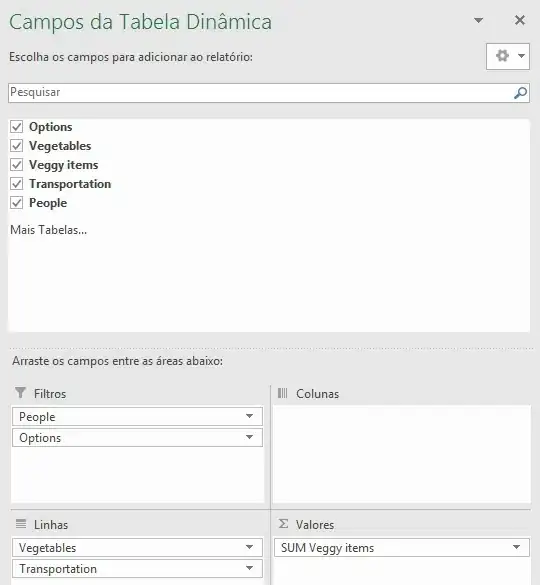Open the gear tools dropdown arrow
This screenshot has height=585, width=540.
tap(521, 56)
